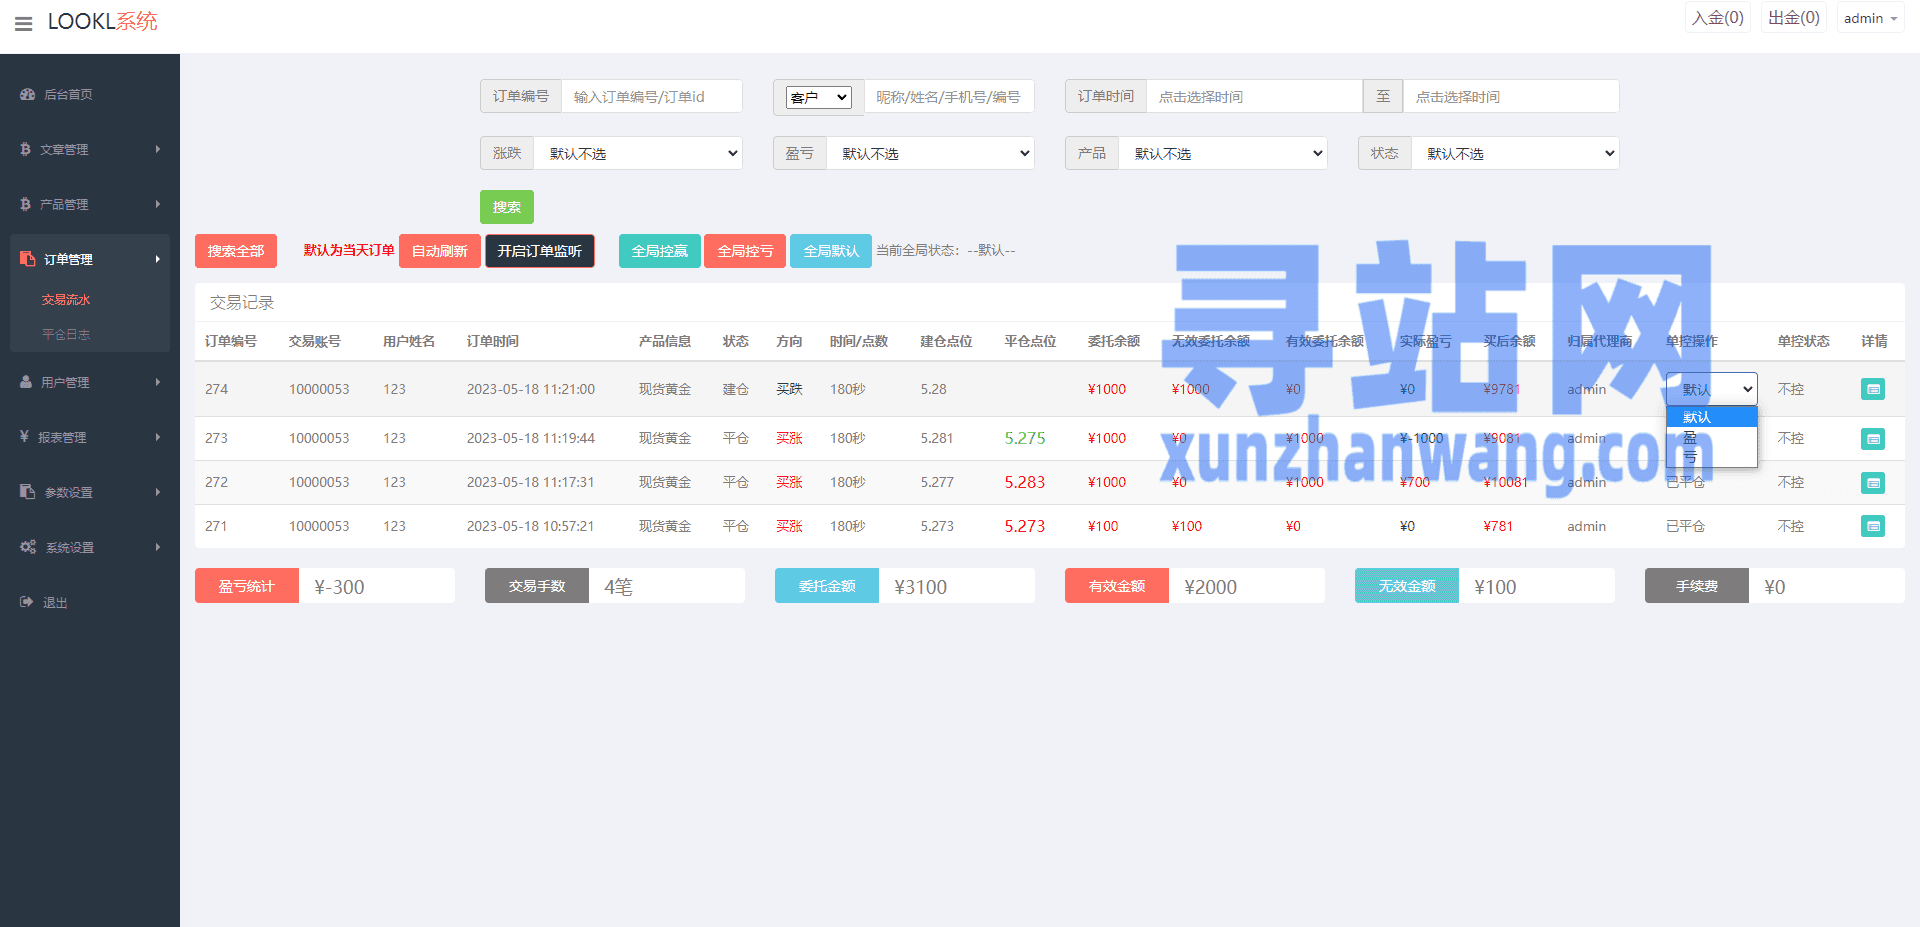Click the 手续费 label
The height and width of the screenshot is (927, 1920).
click(x=1697, y=586)
